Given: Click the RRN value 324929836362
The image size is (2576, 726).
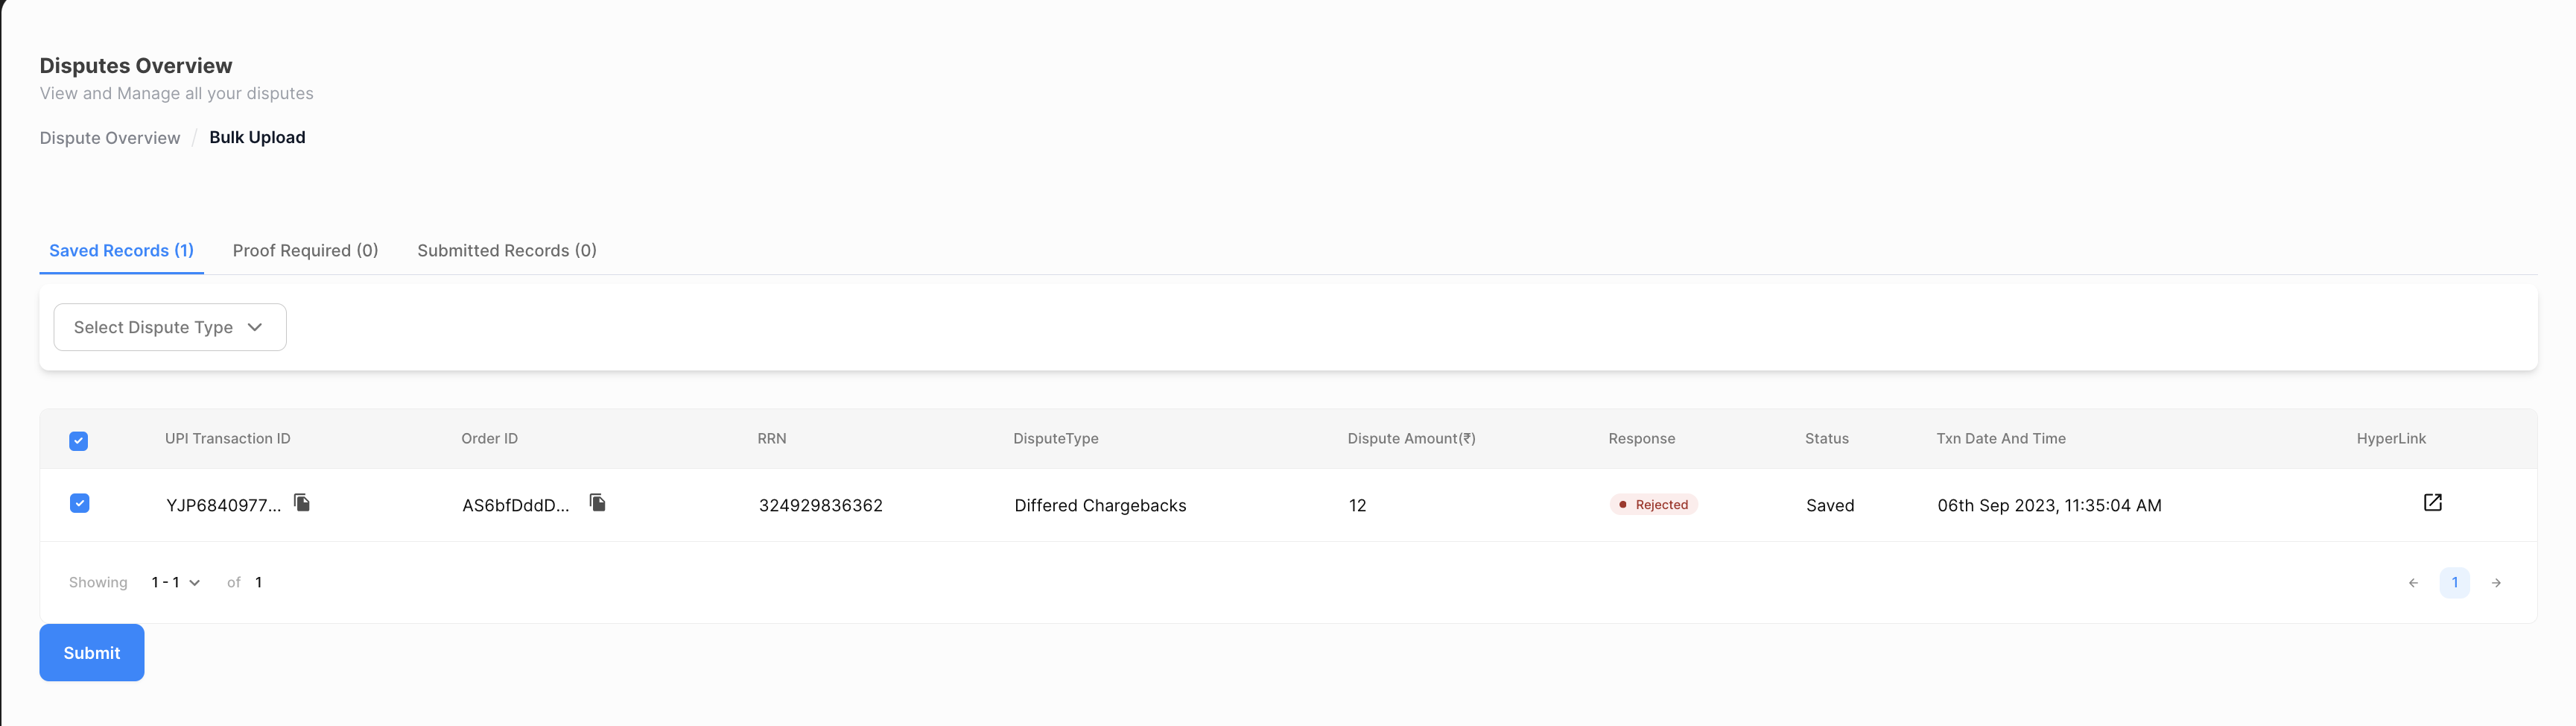Looking at the screenshot, I should click(820, 506).
